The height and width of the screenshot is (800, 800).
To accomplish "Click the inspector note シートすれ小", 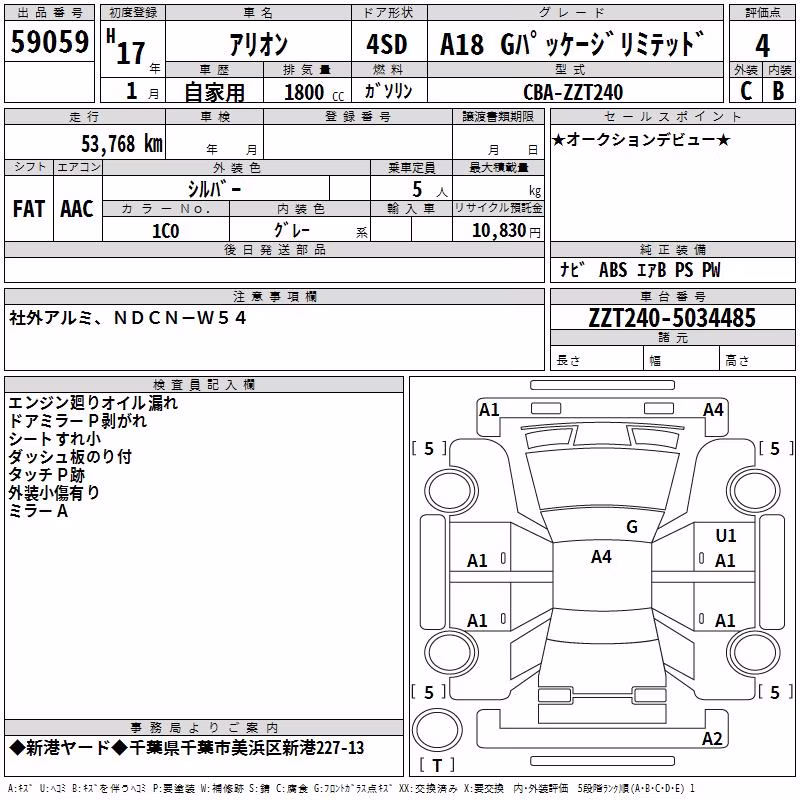I will point(54,439).
